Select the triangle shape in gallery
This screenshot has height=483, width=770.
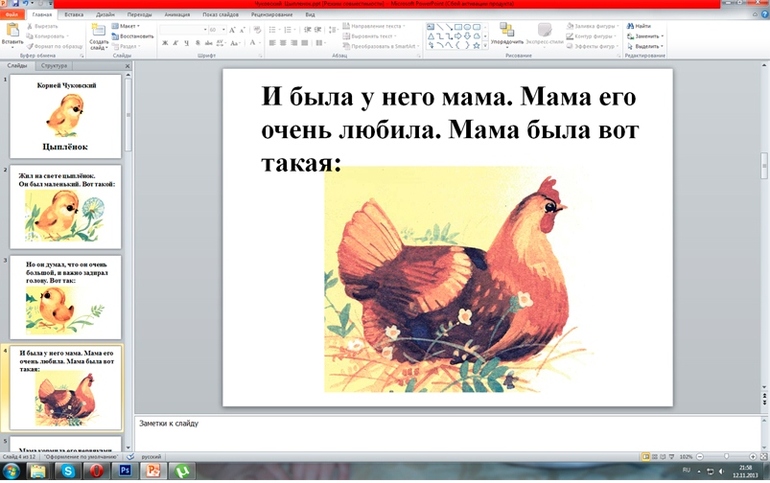(431, 36)
